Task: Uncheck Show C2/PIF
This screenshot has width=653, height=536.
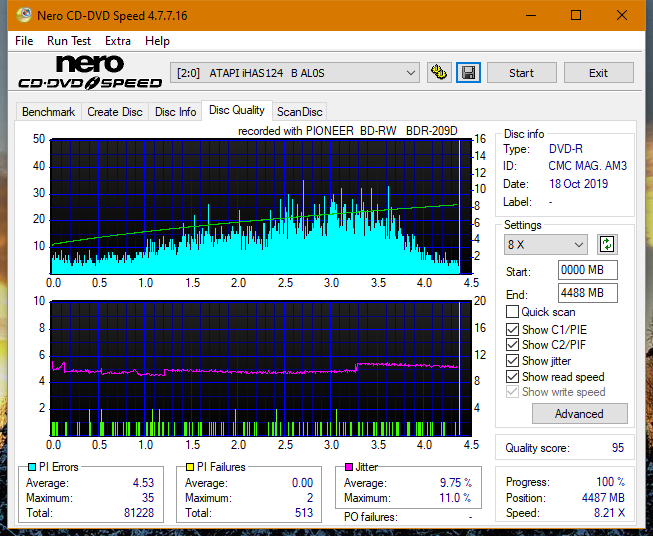Action: pyautogui.click(x=512, y=345)
